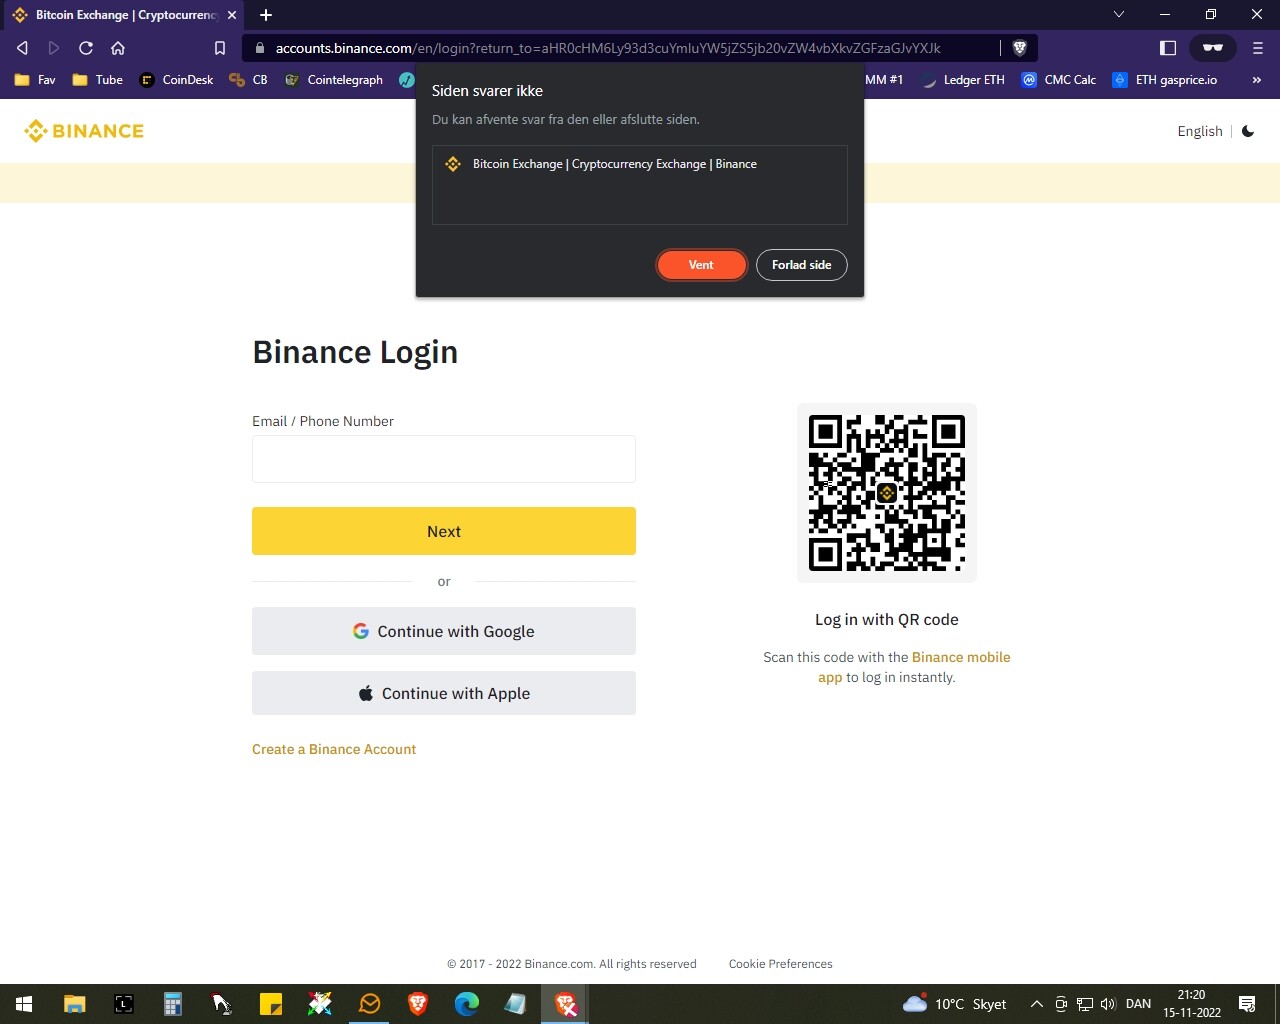
Task: Open Create a Binance Account link
Action: click(334, 749)
